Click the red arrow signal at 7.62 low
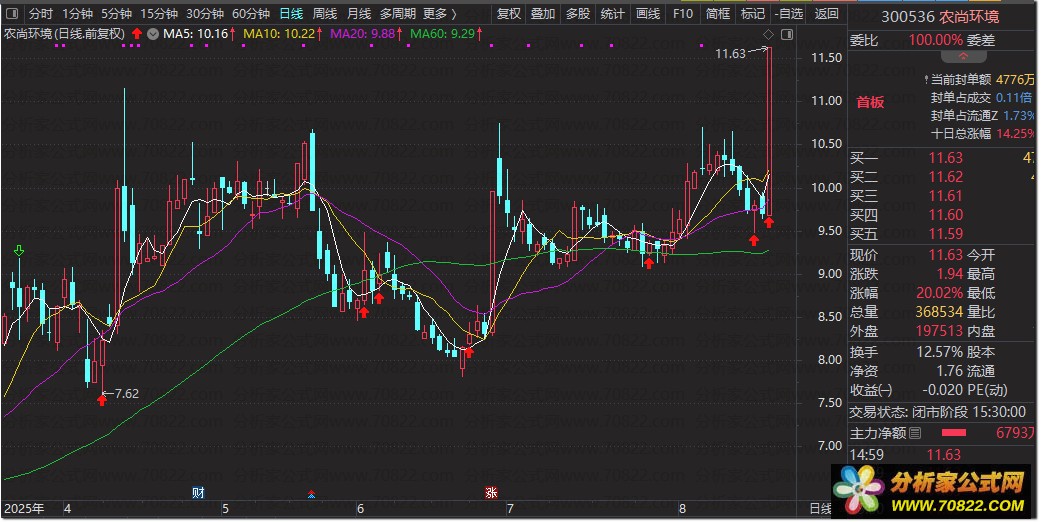This screenshot has height=522, width=1041. [x=102, y=399]
